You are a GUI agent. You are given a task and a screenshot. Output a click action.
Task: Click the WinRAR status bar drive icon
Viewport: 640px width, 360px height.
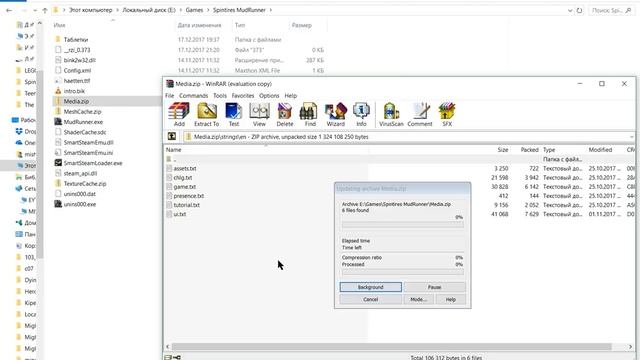tap(168, 357)
